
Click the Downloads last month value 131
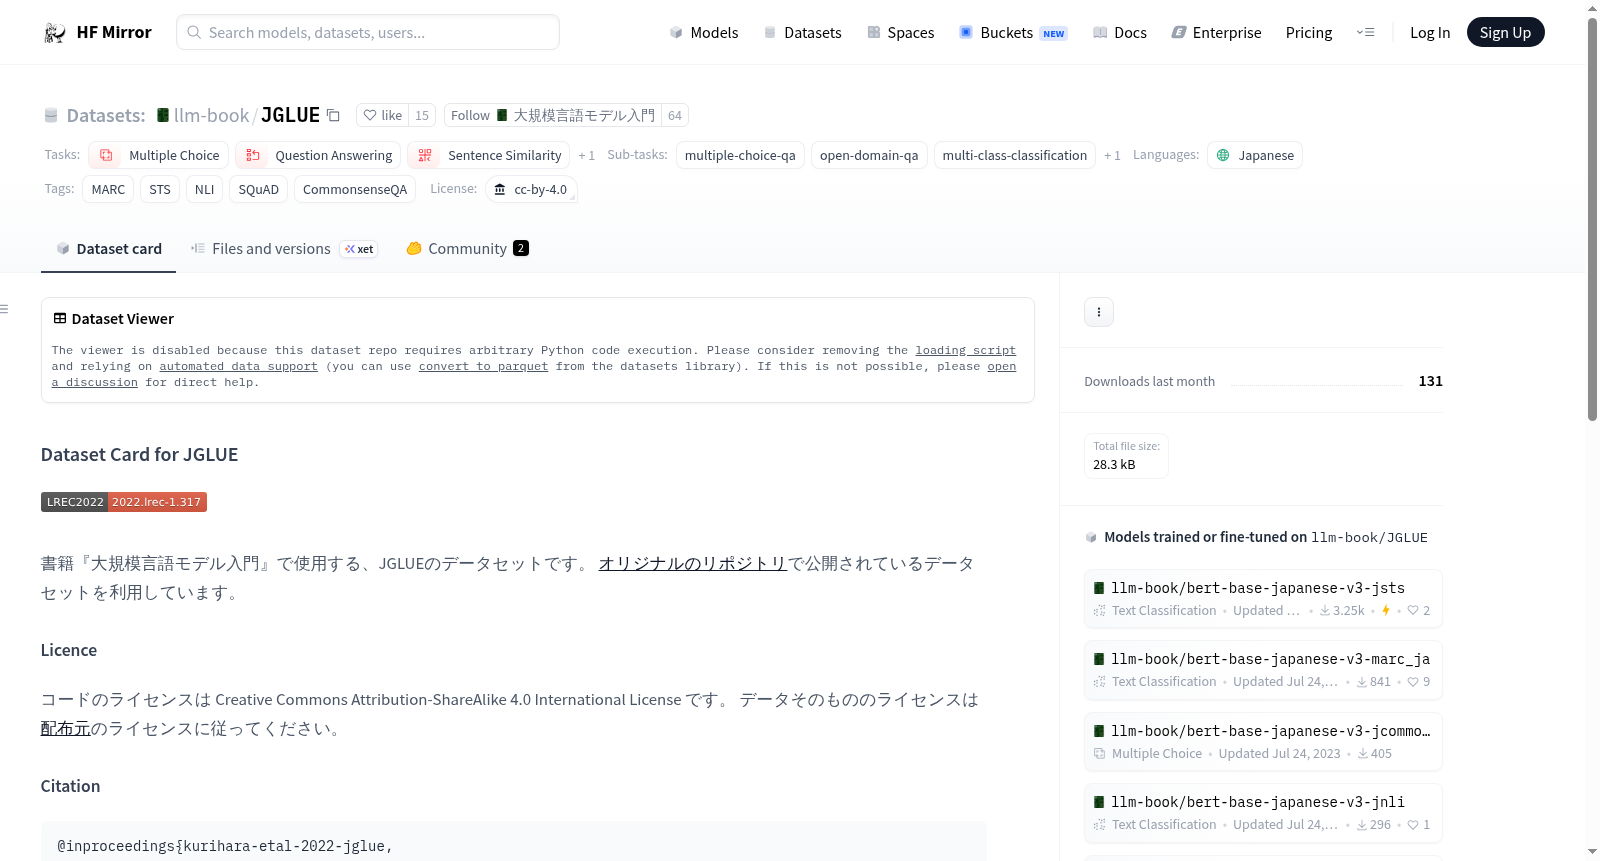(x=1430, y=381)
